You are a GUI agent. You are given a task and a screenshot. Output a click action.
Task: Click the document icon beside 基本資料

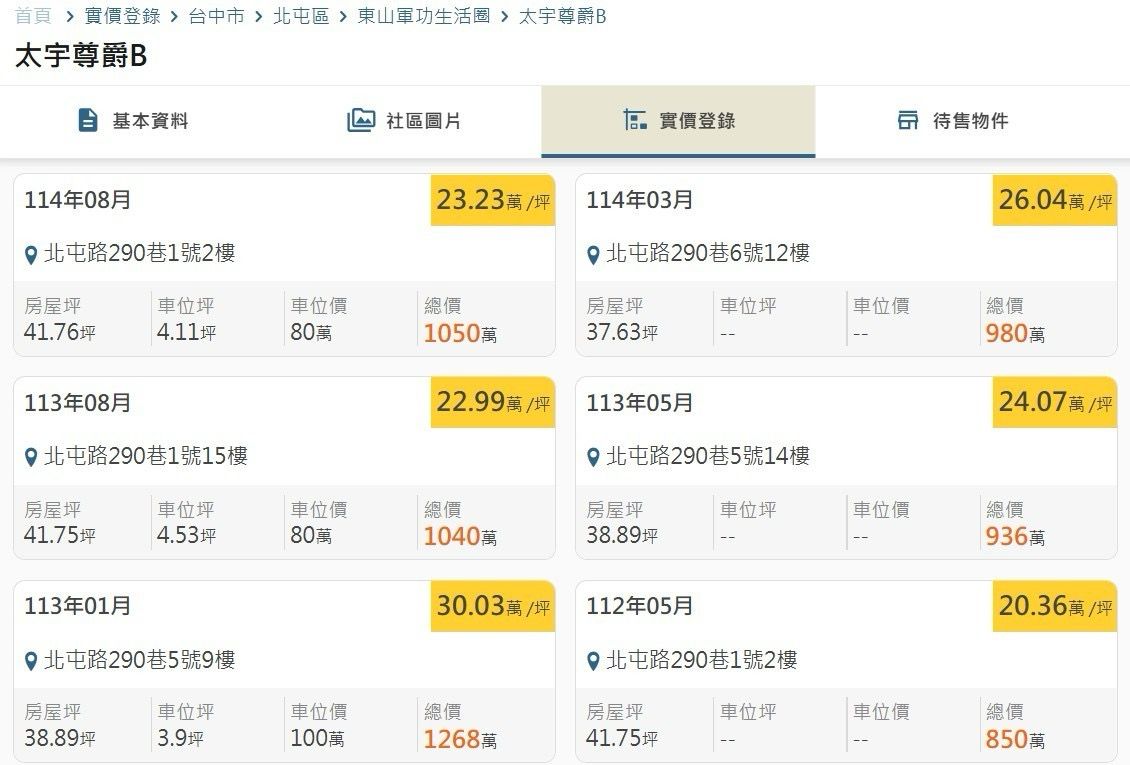[87, 120]
